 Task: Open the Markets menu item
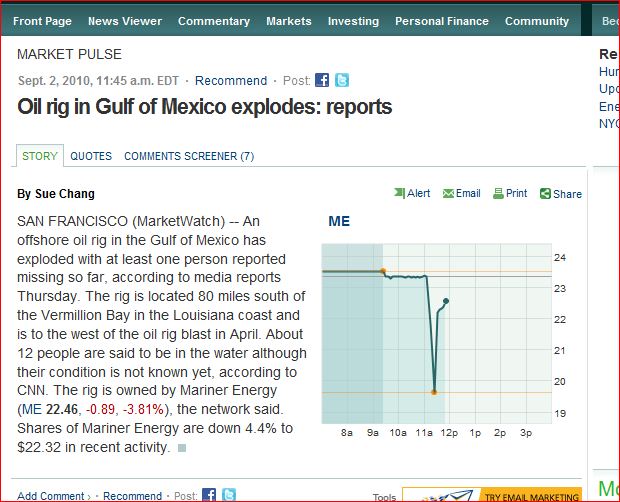[289, 21]
